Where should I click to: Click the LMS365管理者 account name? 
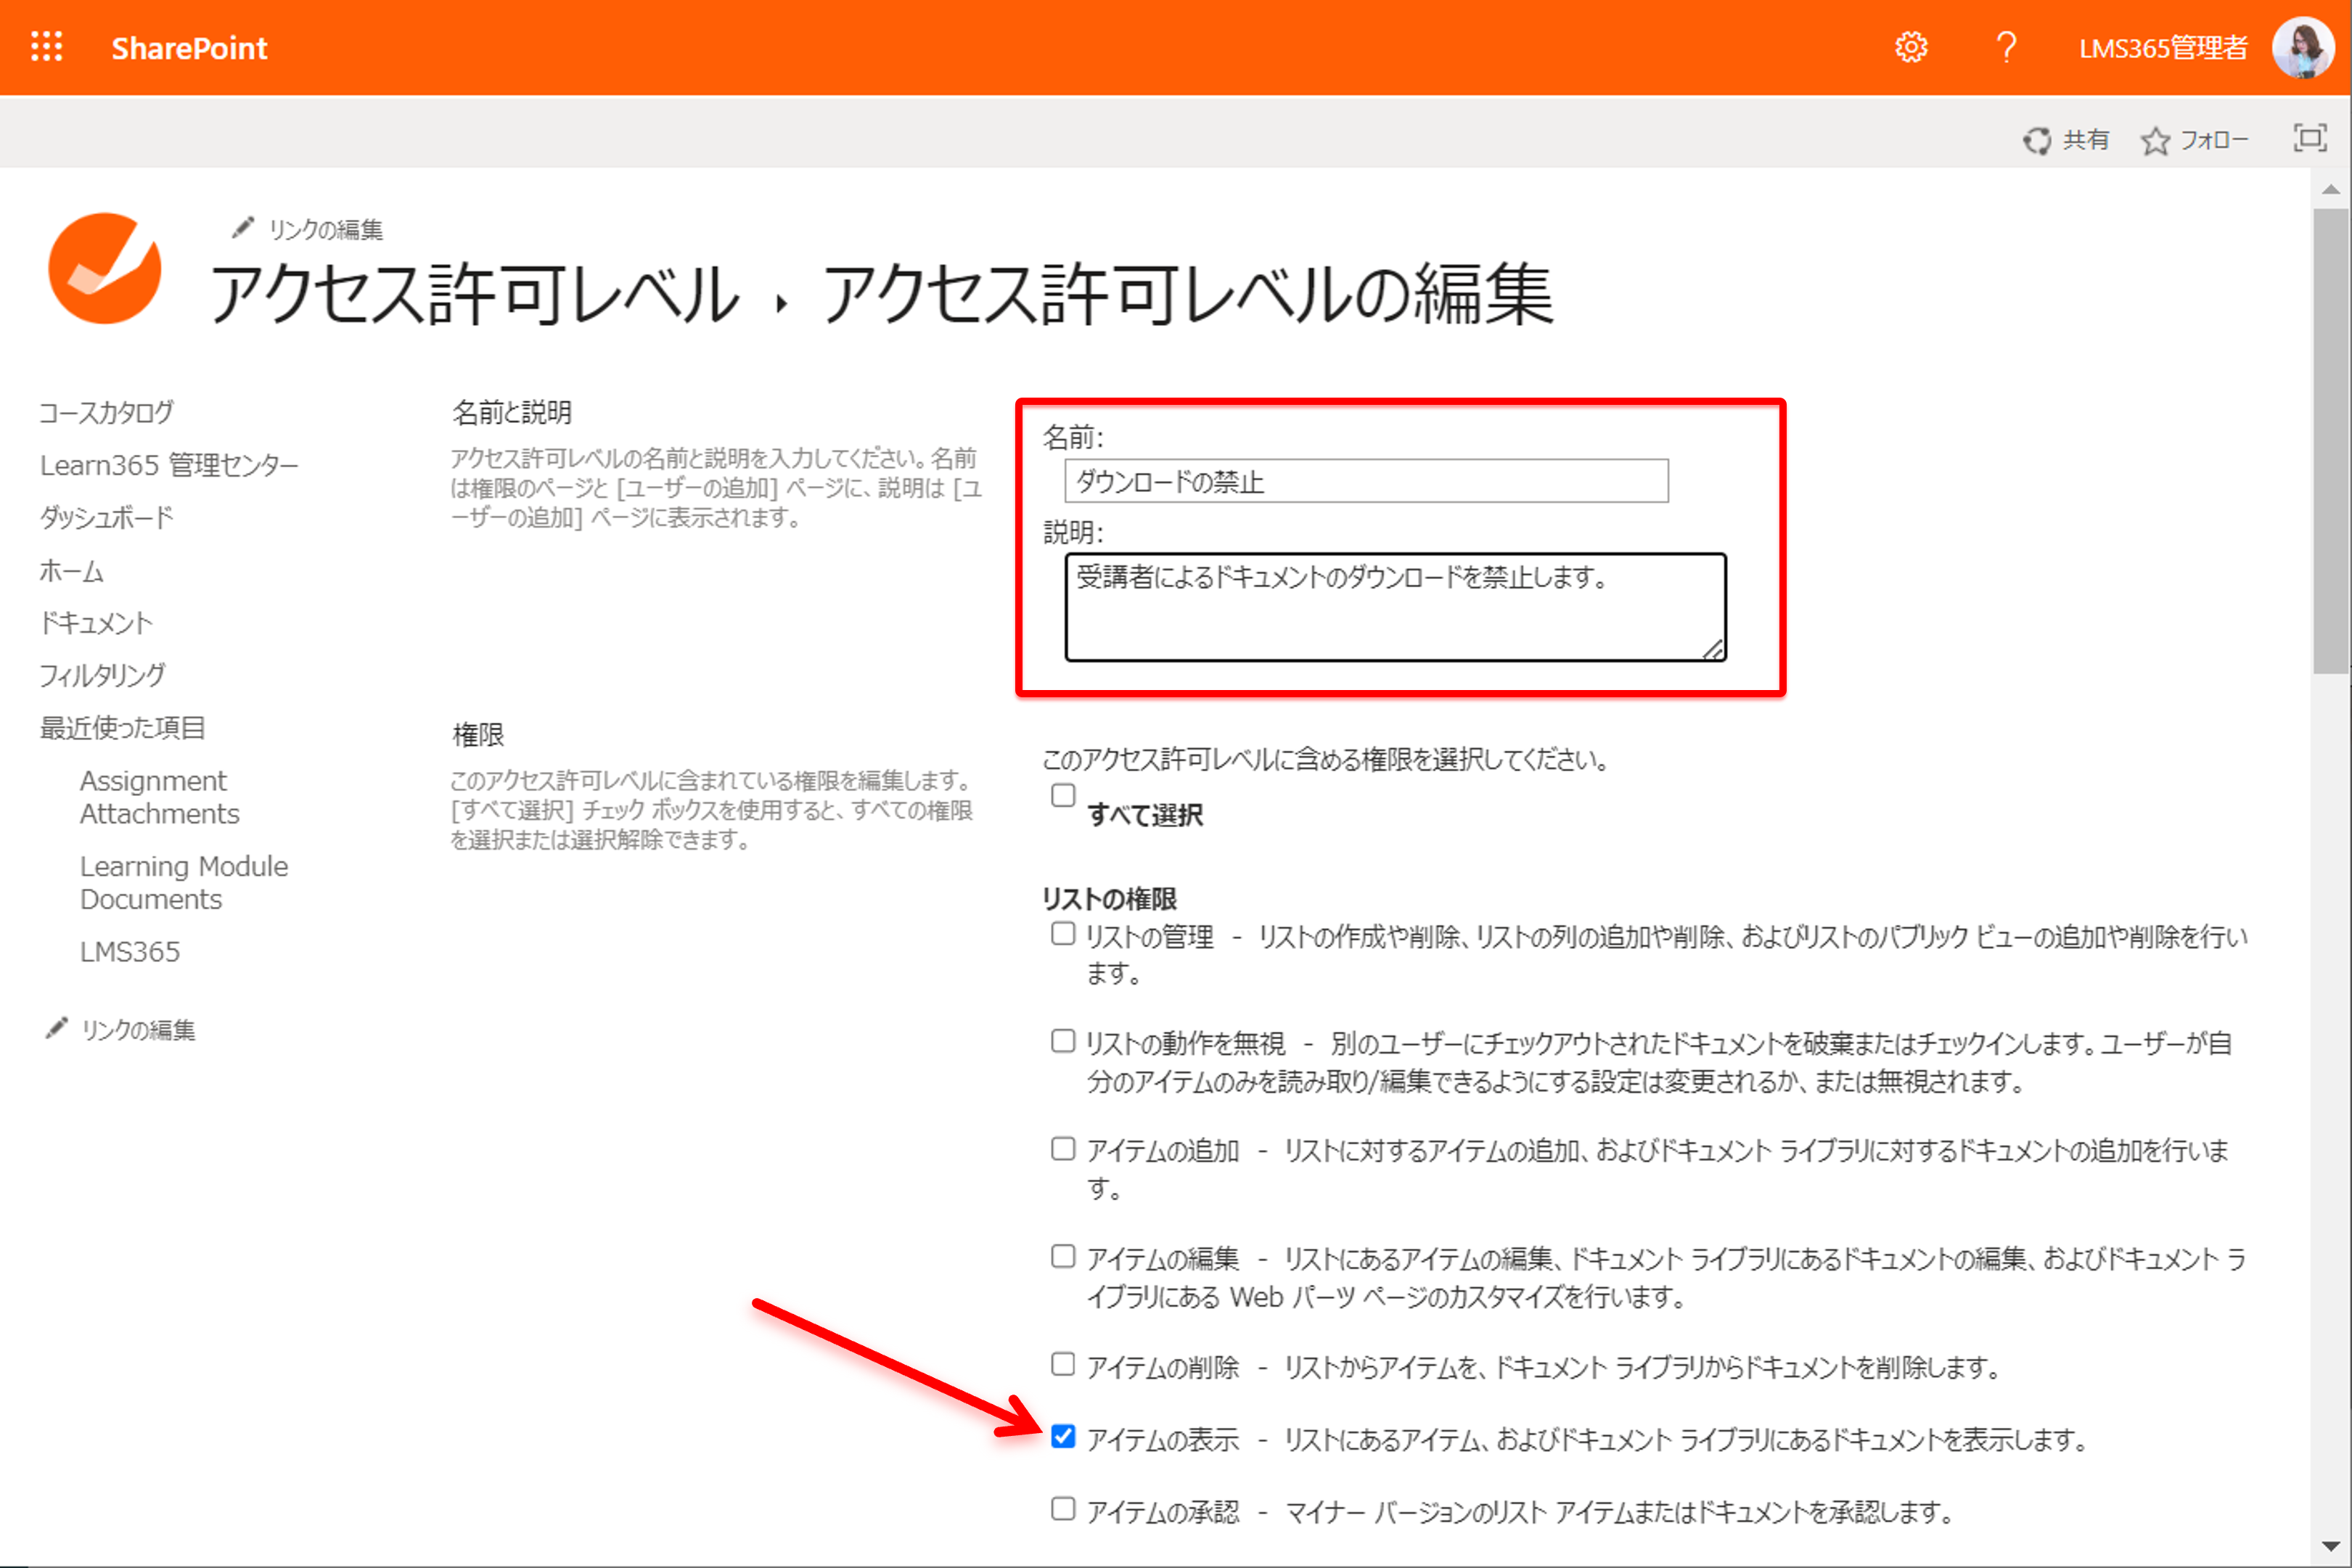pyautogui.click(x=2163, y=48)
